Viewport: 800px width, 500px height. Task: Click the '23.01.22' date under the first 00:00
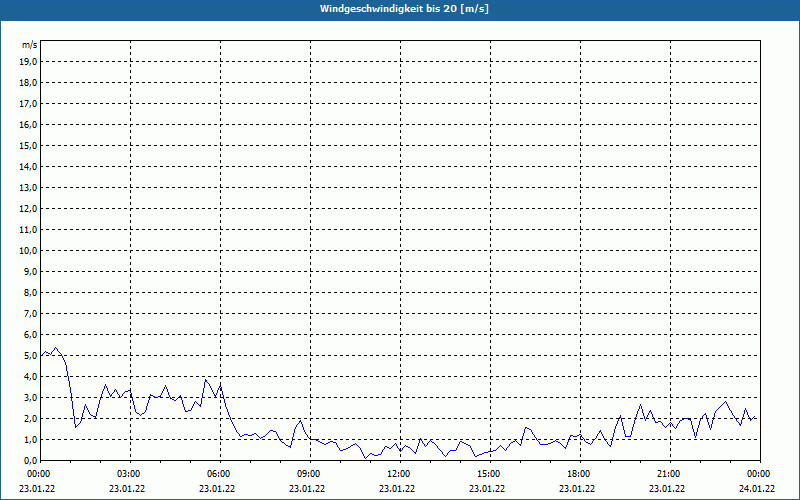37,489
